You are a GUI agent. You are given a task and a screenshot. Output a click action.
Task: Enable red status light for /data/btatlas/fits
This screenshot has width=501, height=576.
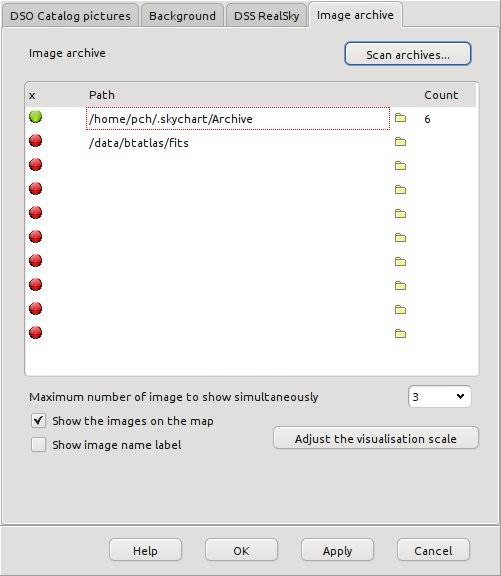click(36, 141)
